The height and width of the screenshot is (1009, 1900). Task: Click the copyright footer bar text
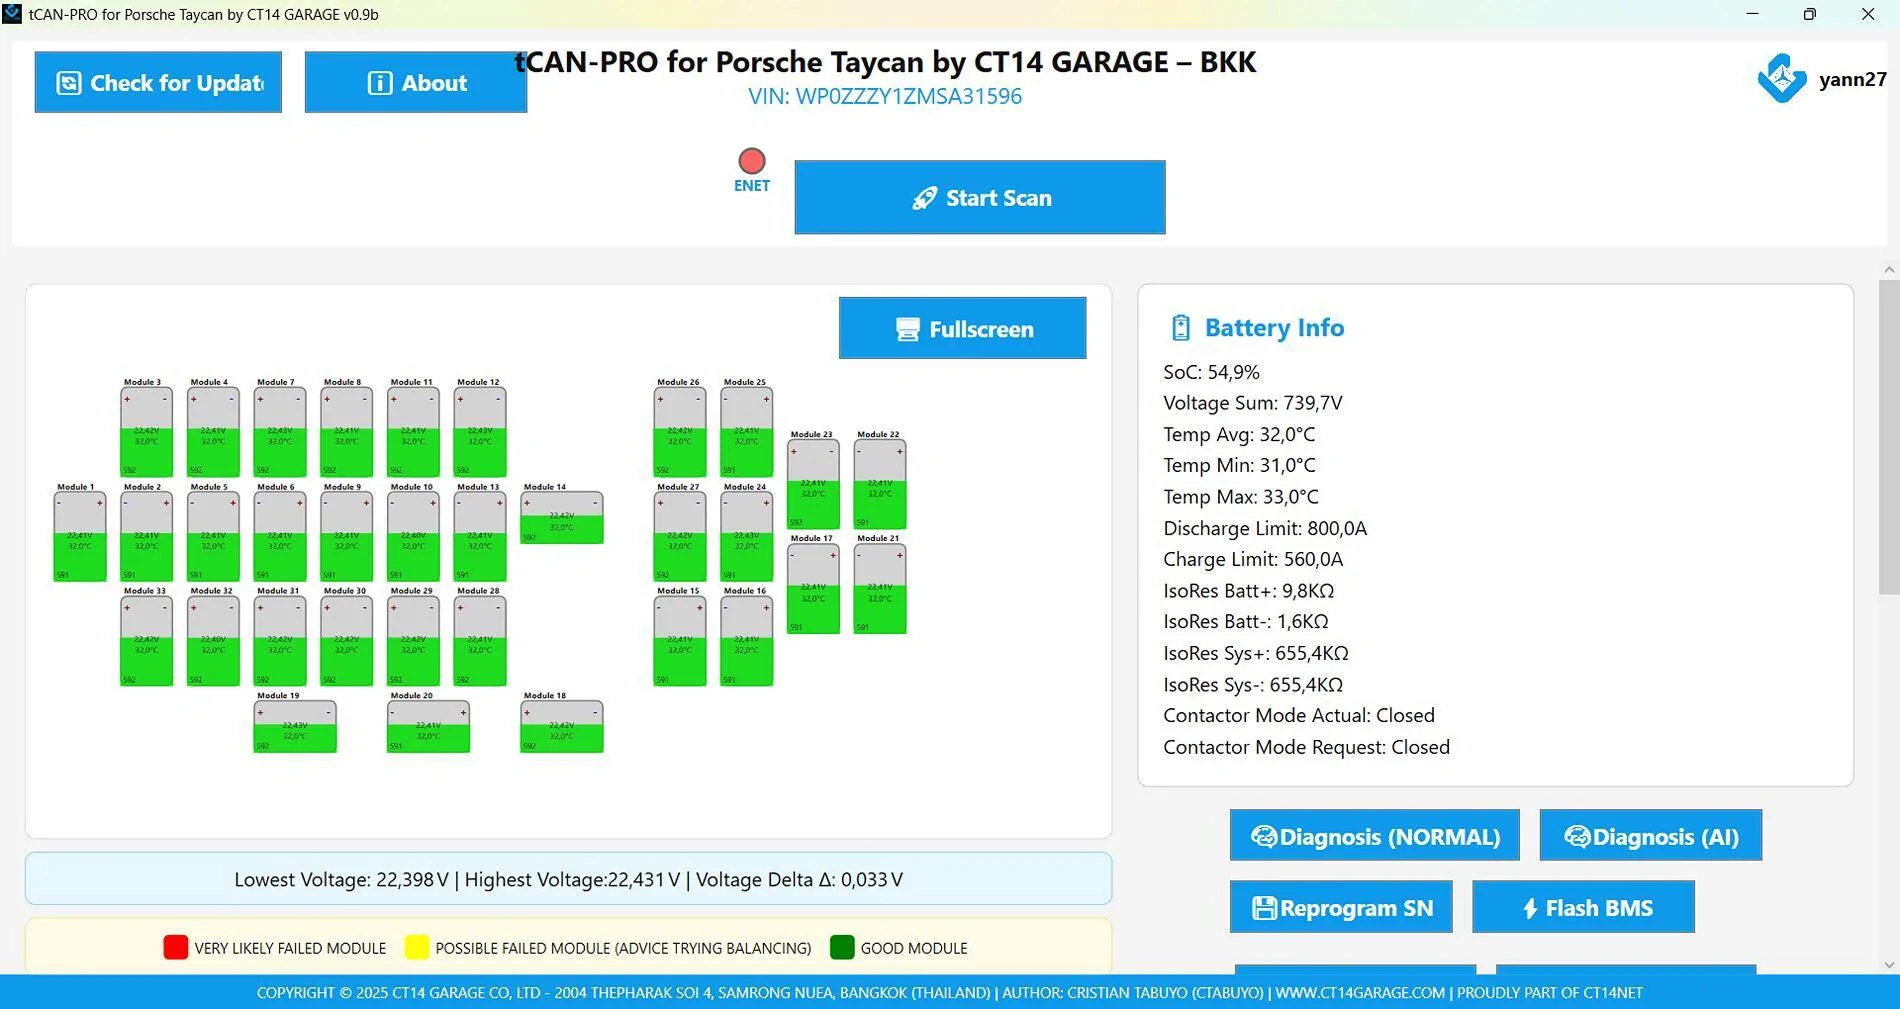[x=950, y=992]
